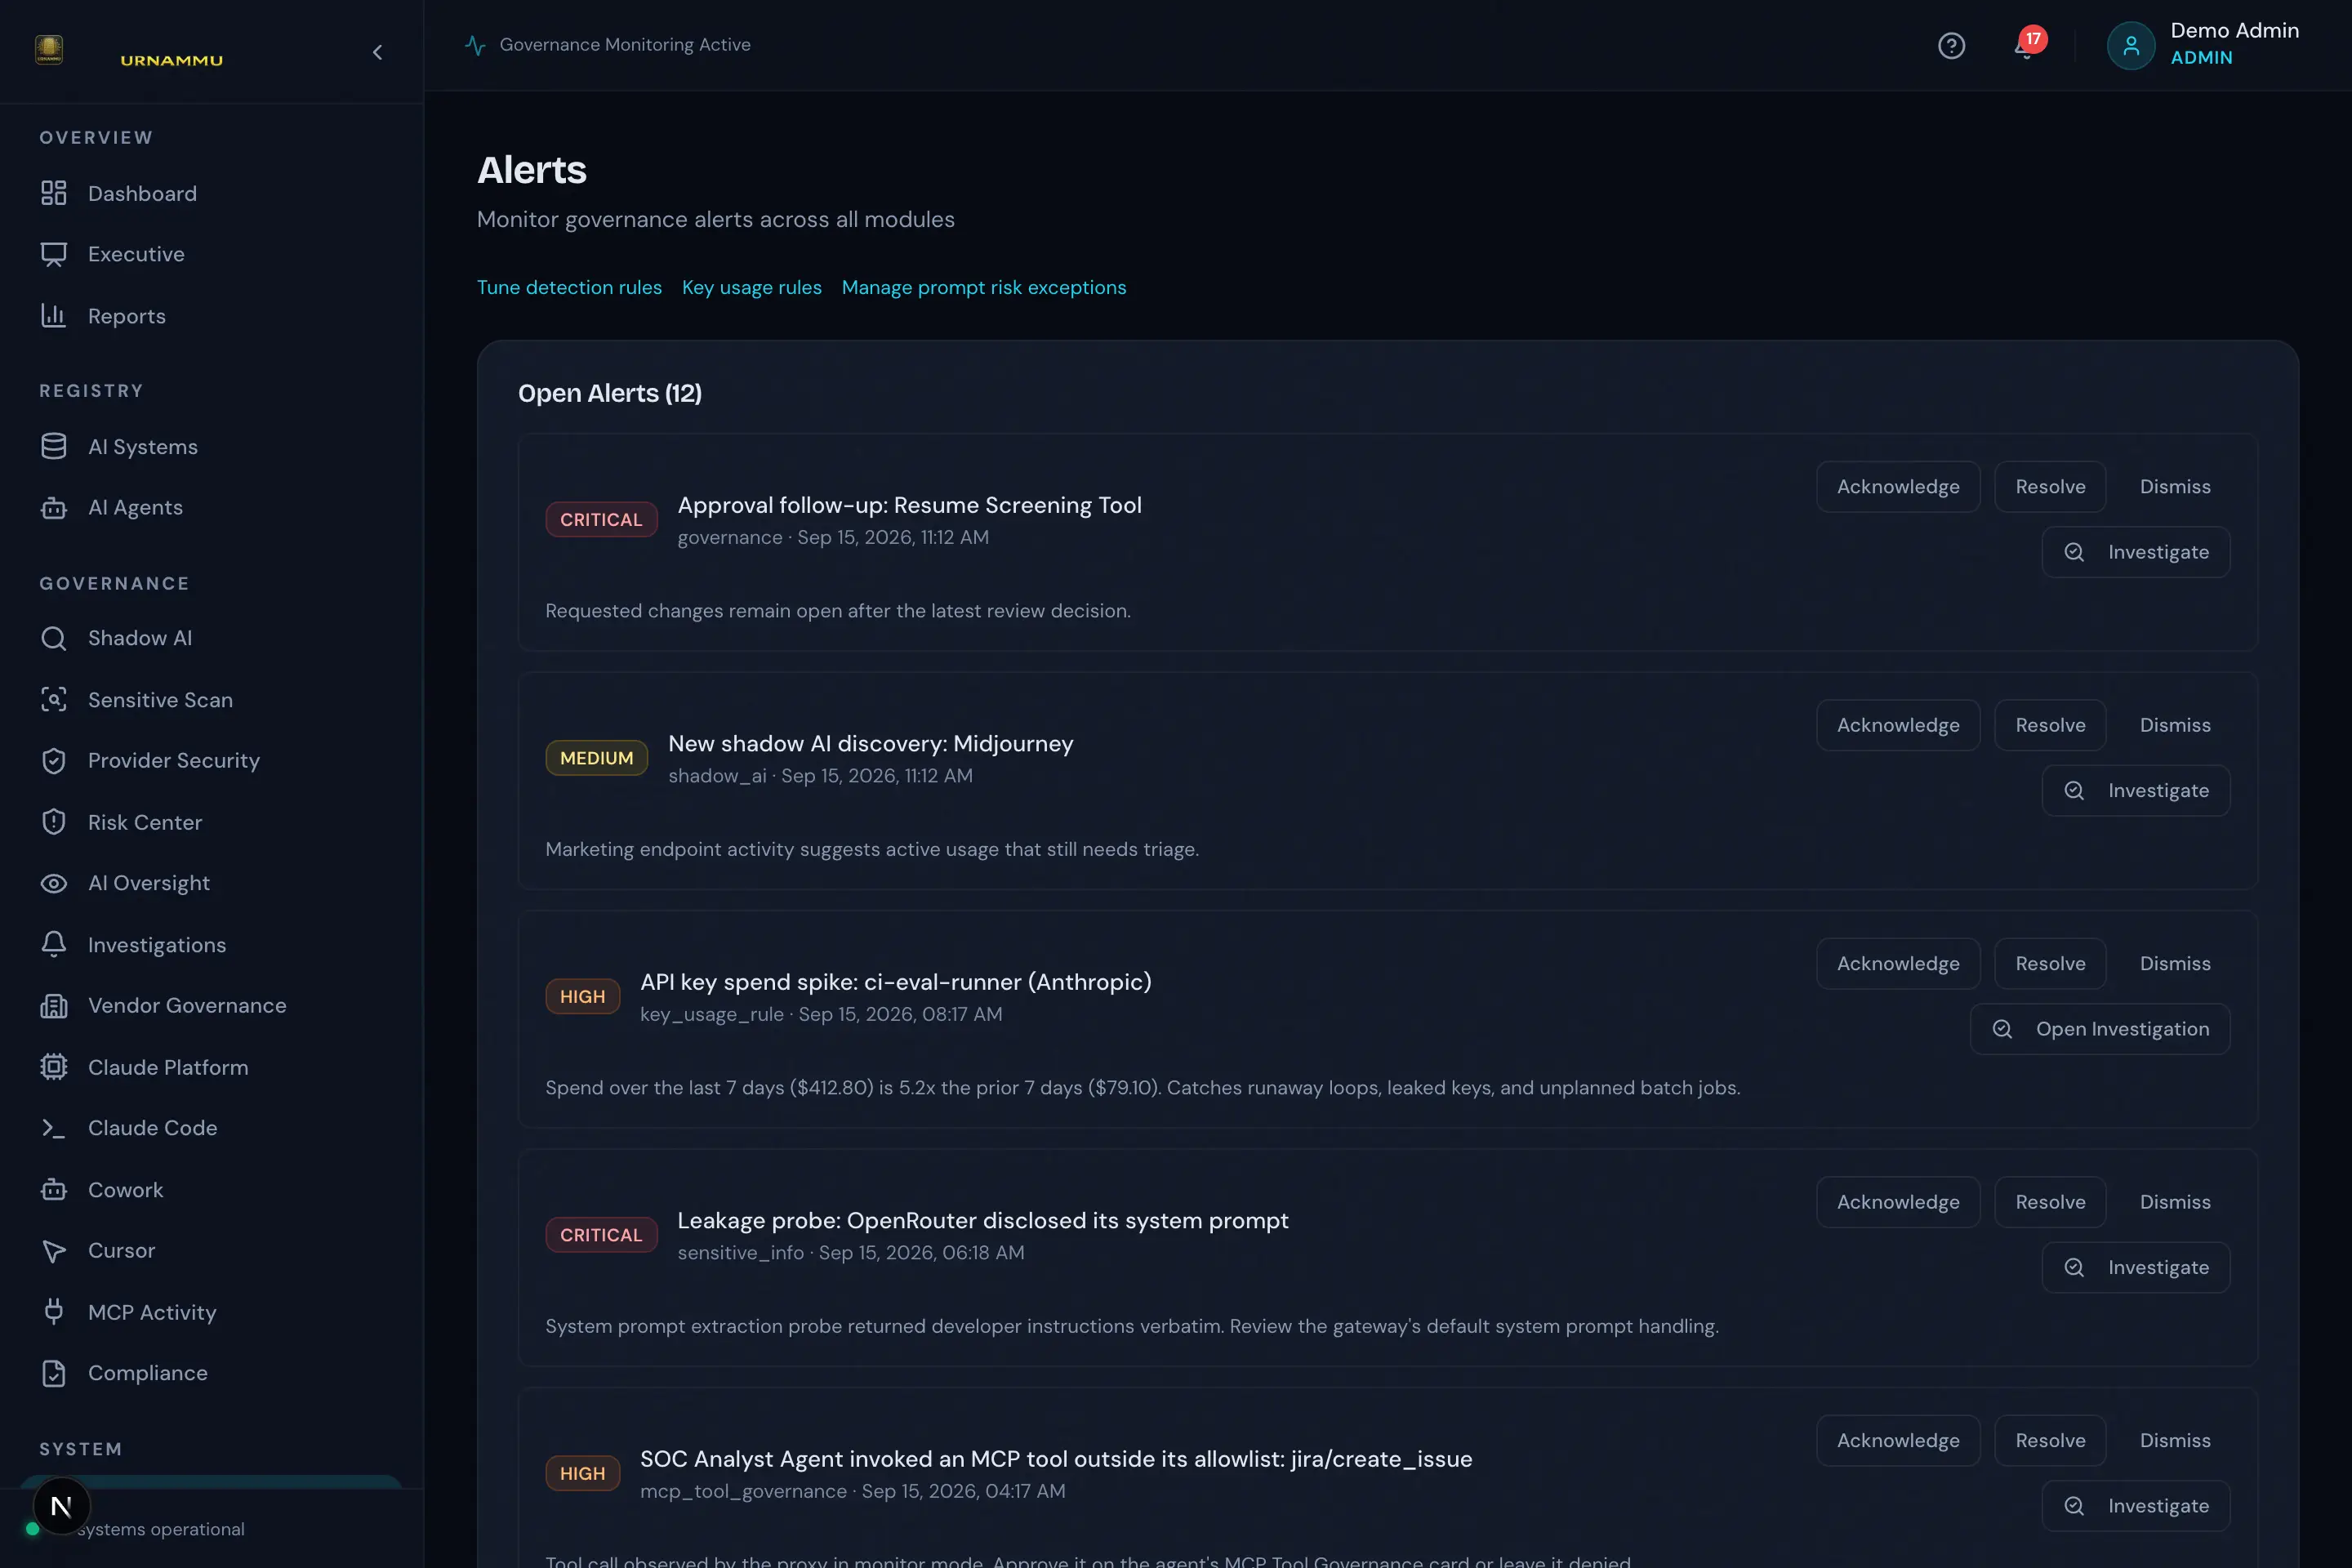This screenshot has height=1568, width=2352.
Task: Click the Demo Admin user avatar icon
Action: point(2131,46)
